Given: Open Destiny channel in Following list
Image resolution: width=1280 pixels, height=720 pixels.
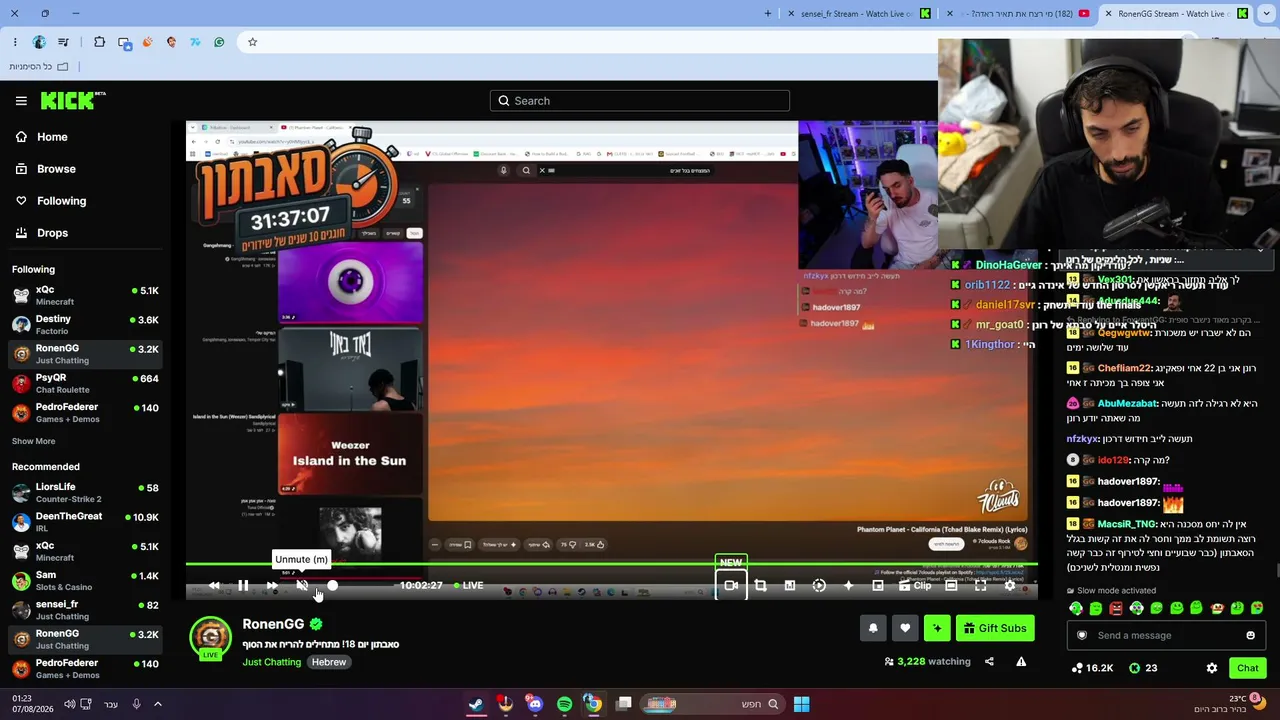Looking at the screenshot, I should [x=85, y=325].
